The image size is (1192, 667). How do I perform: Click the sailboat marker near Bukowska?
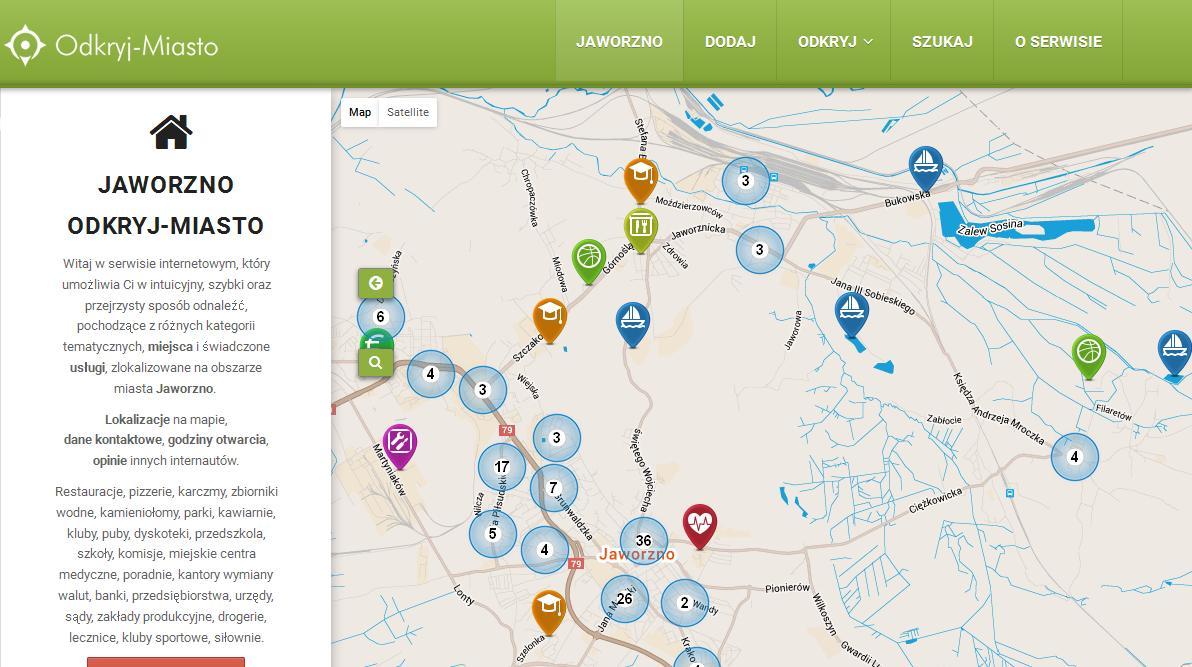point(926,165)
